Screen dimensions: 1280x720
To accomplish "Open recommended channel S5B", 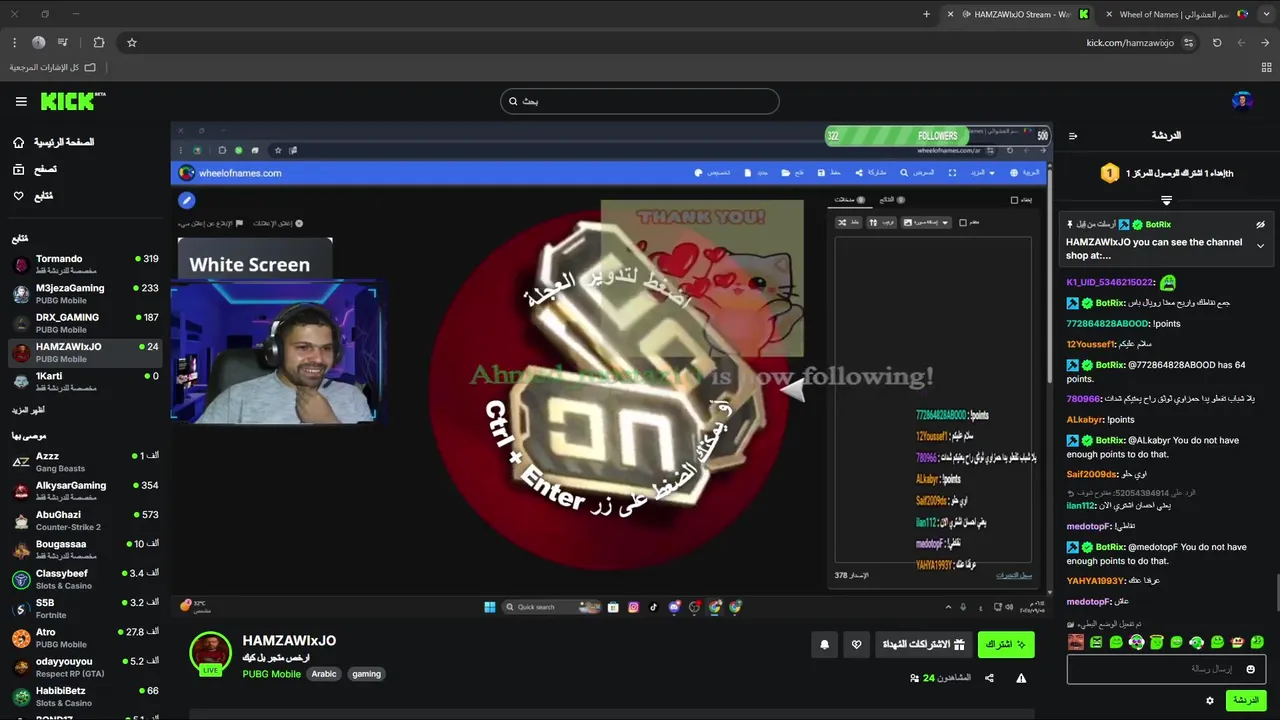I will [85, 608].
